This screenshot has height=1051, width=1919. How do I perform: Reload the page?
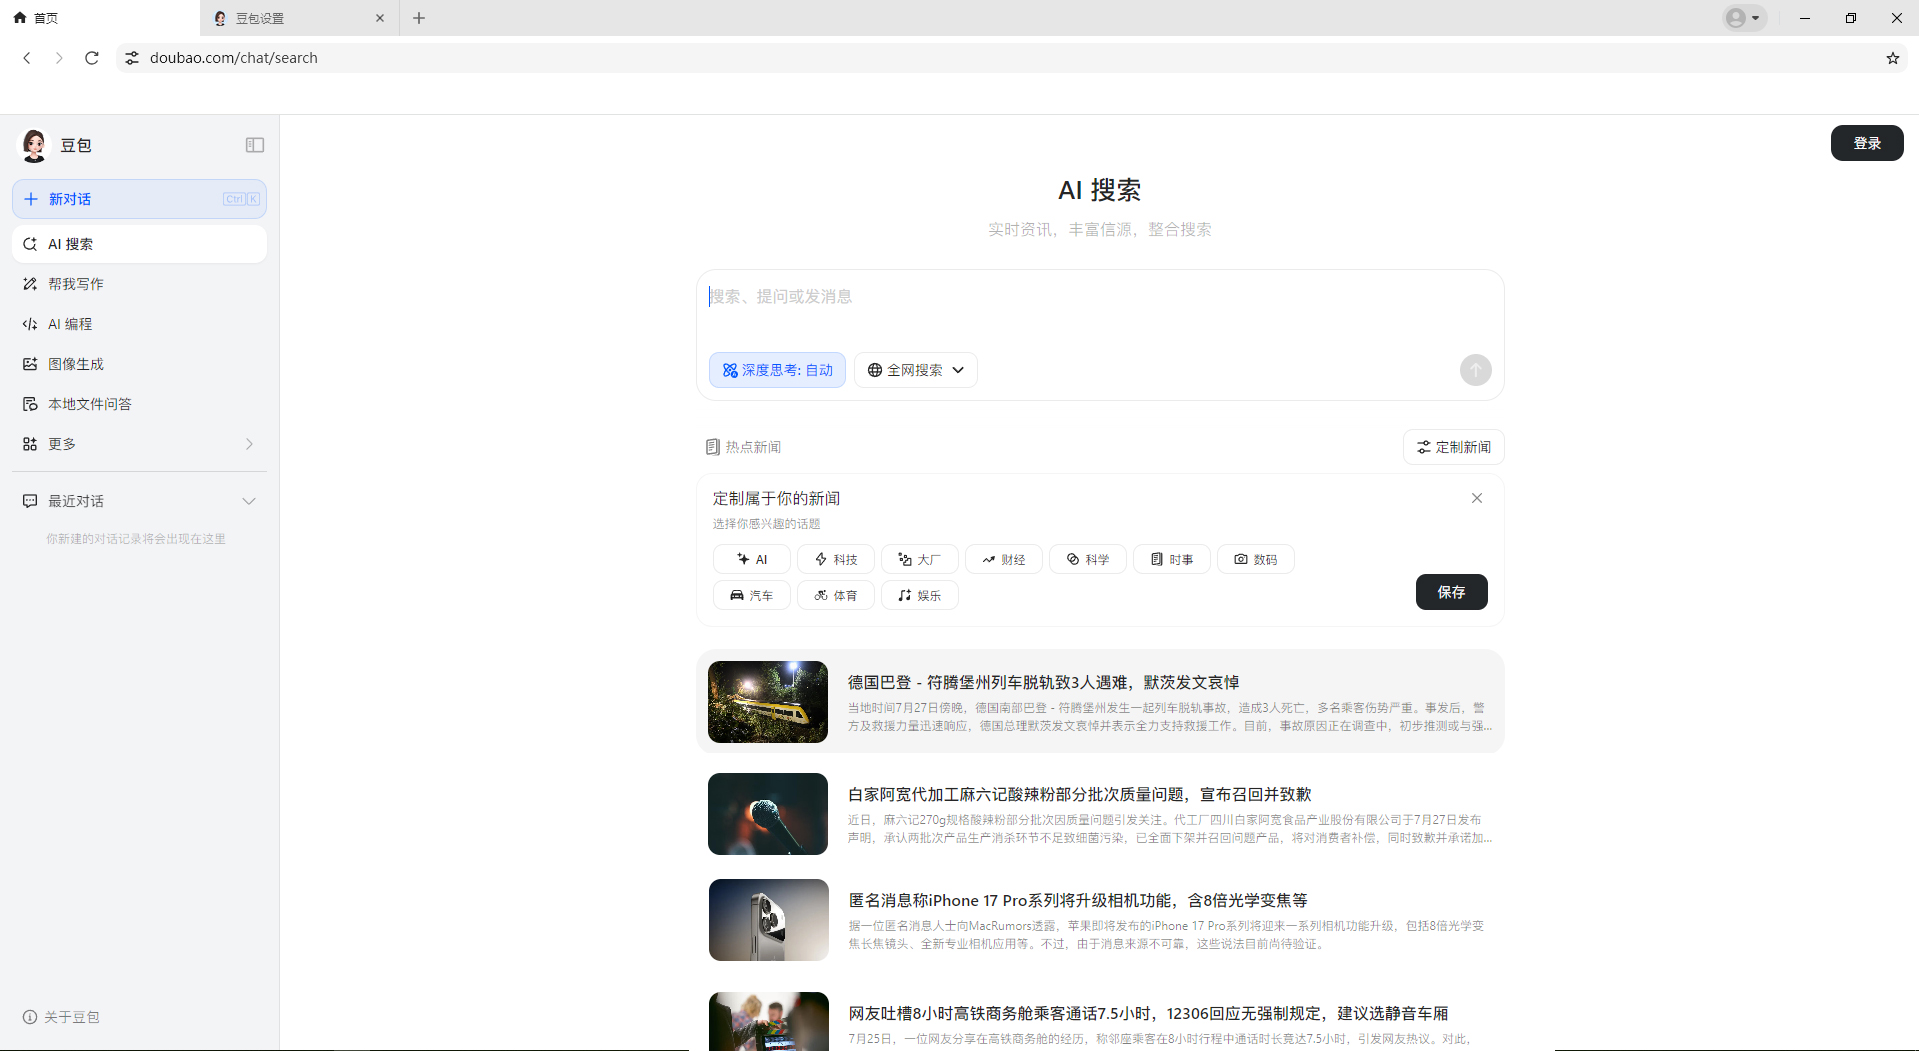(92, 58)
